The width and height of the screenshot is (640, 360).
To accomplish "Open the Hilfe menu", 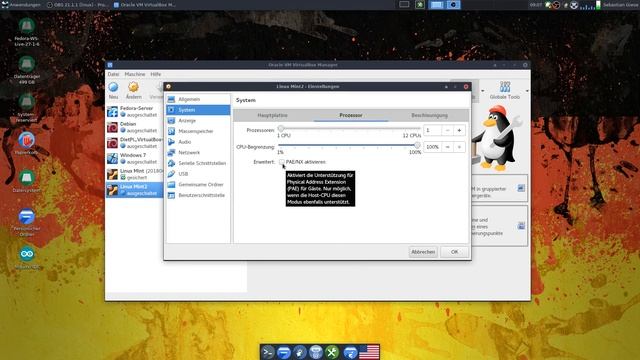I will coord(156,74).
